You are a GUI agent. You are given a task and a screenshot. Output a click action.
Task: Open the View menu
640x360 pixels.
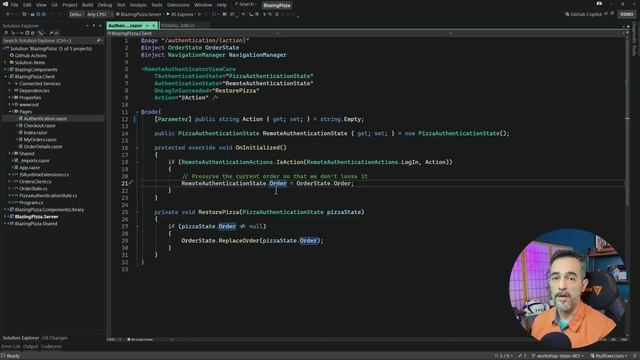tap(41, 5)
